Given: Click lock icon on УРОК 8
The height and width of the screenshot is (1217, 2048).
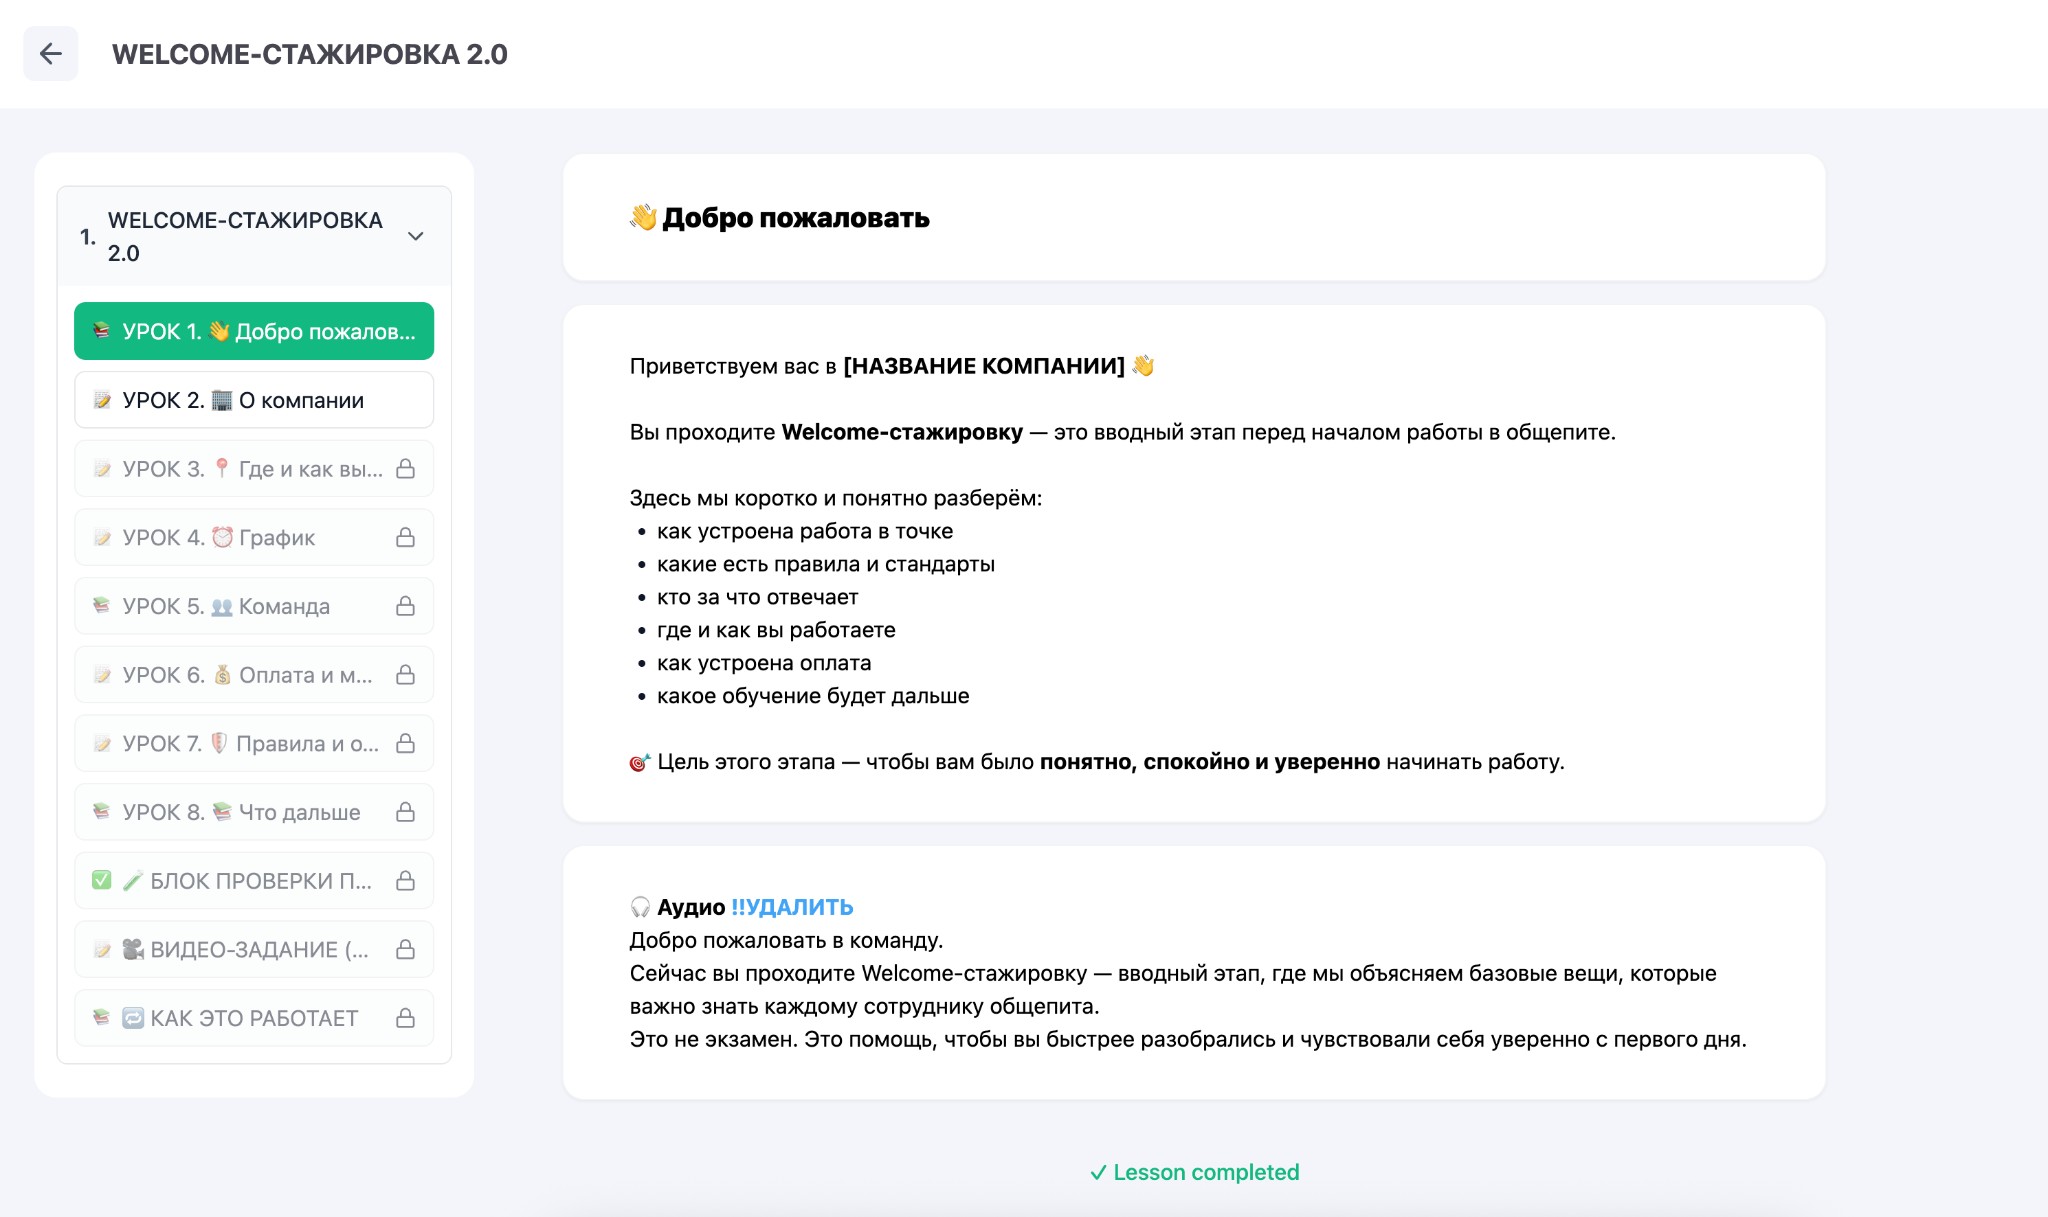Looking at the screenshot, I should click(405, 812).
